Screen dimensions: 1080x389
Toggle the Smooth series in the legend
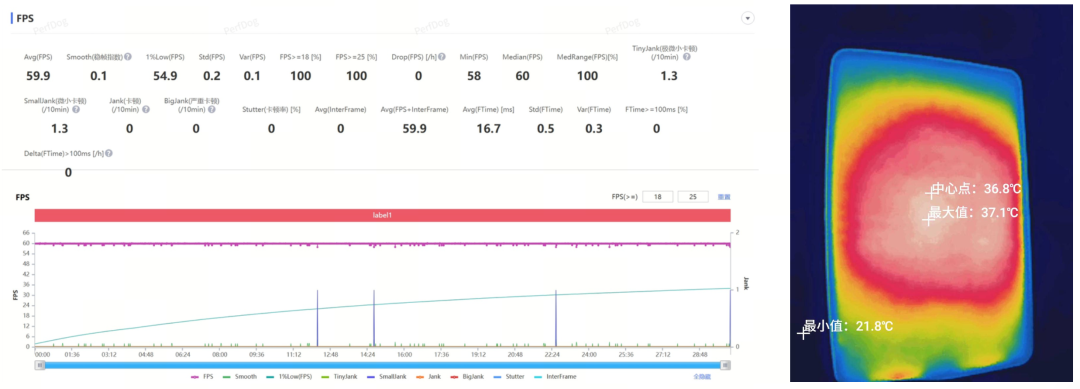coord(239,377)
